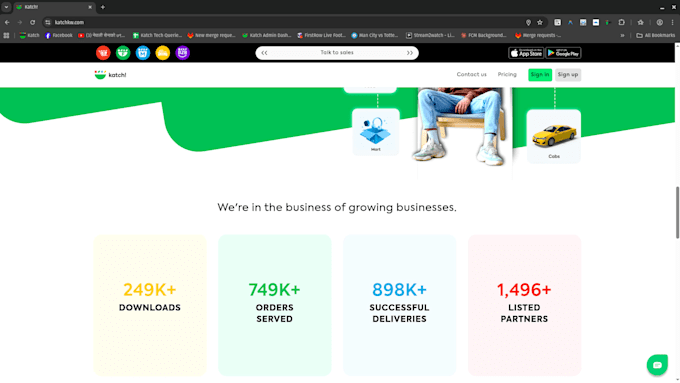Click the Katch logo in the header
The height and width of the screenshot is (383, 680).
pyautogui.click(x=111, y=75)
